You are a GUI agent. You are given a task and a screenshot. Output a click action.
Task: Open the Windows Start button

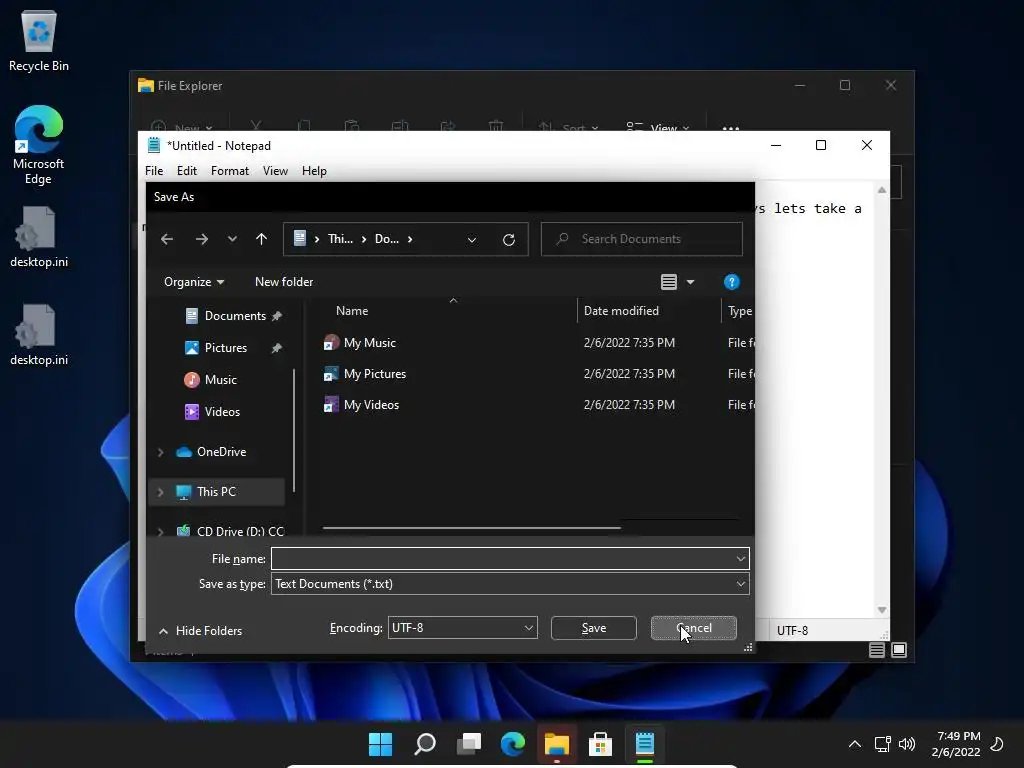click(381, 744)
